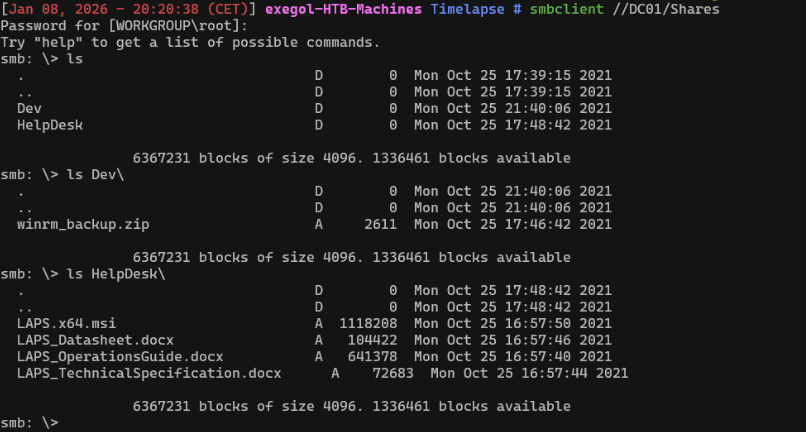Click the Dev directory in the first listing

29,108
